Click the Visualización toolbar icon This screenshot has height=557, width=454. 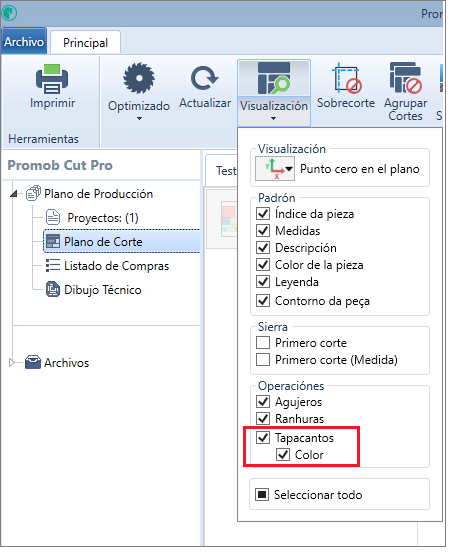tap(274, 78)
